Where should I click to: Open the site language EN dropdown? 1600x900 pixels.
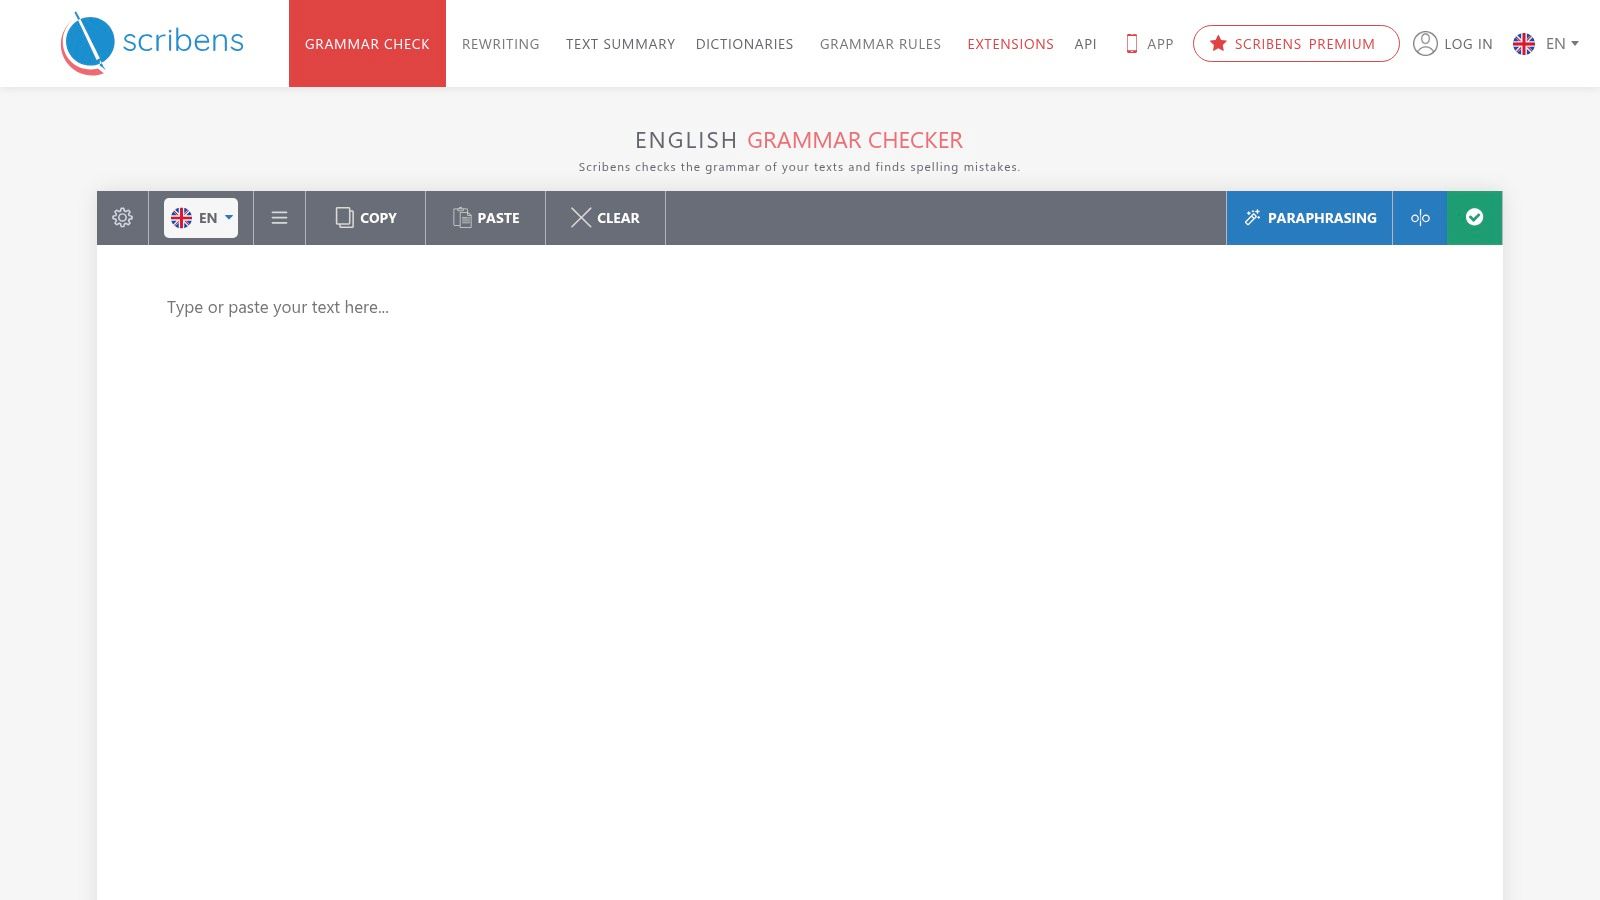pyautogui.click(x=1546, y=44)
